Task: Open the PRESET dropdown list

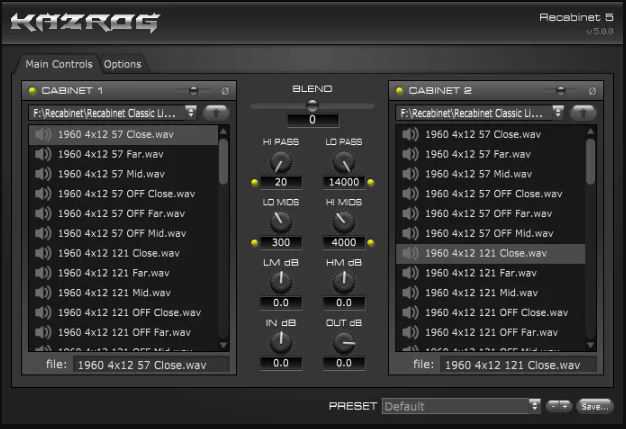Action: [535, 406]
